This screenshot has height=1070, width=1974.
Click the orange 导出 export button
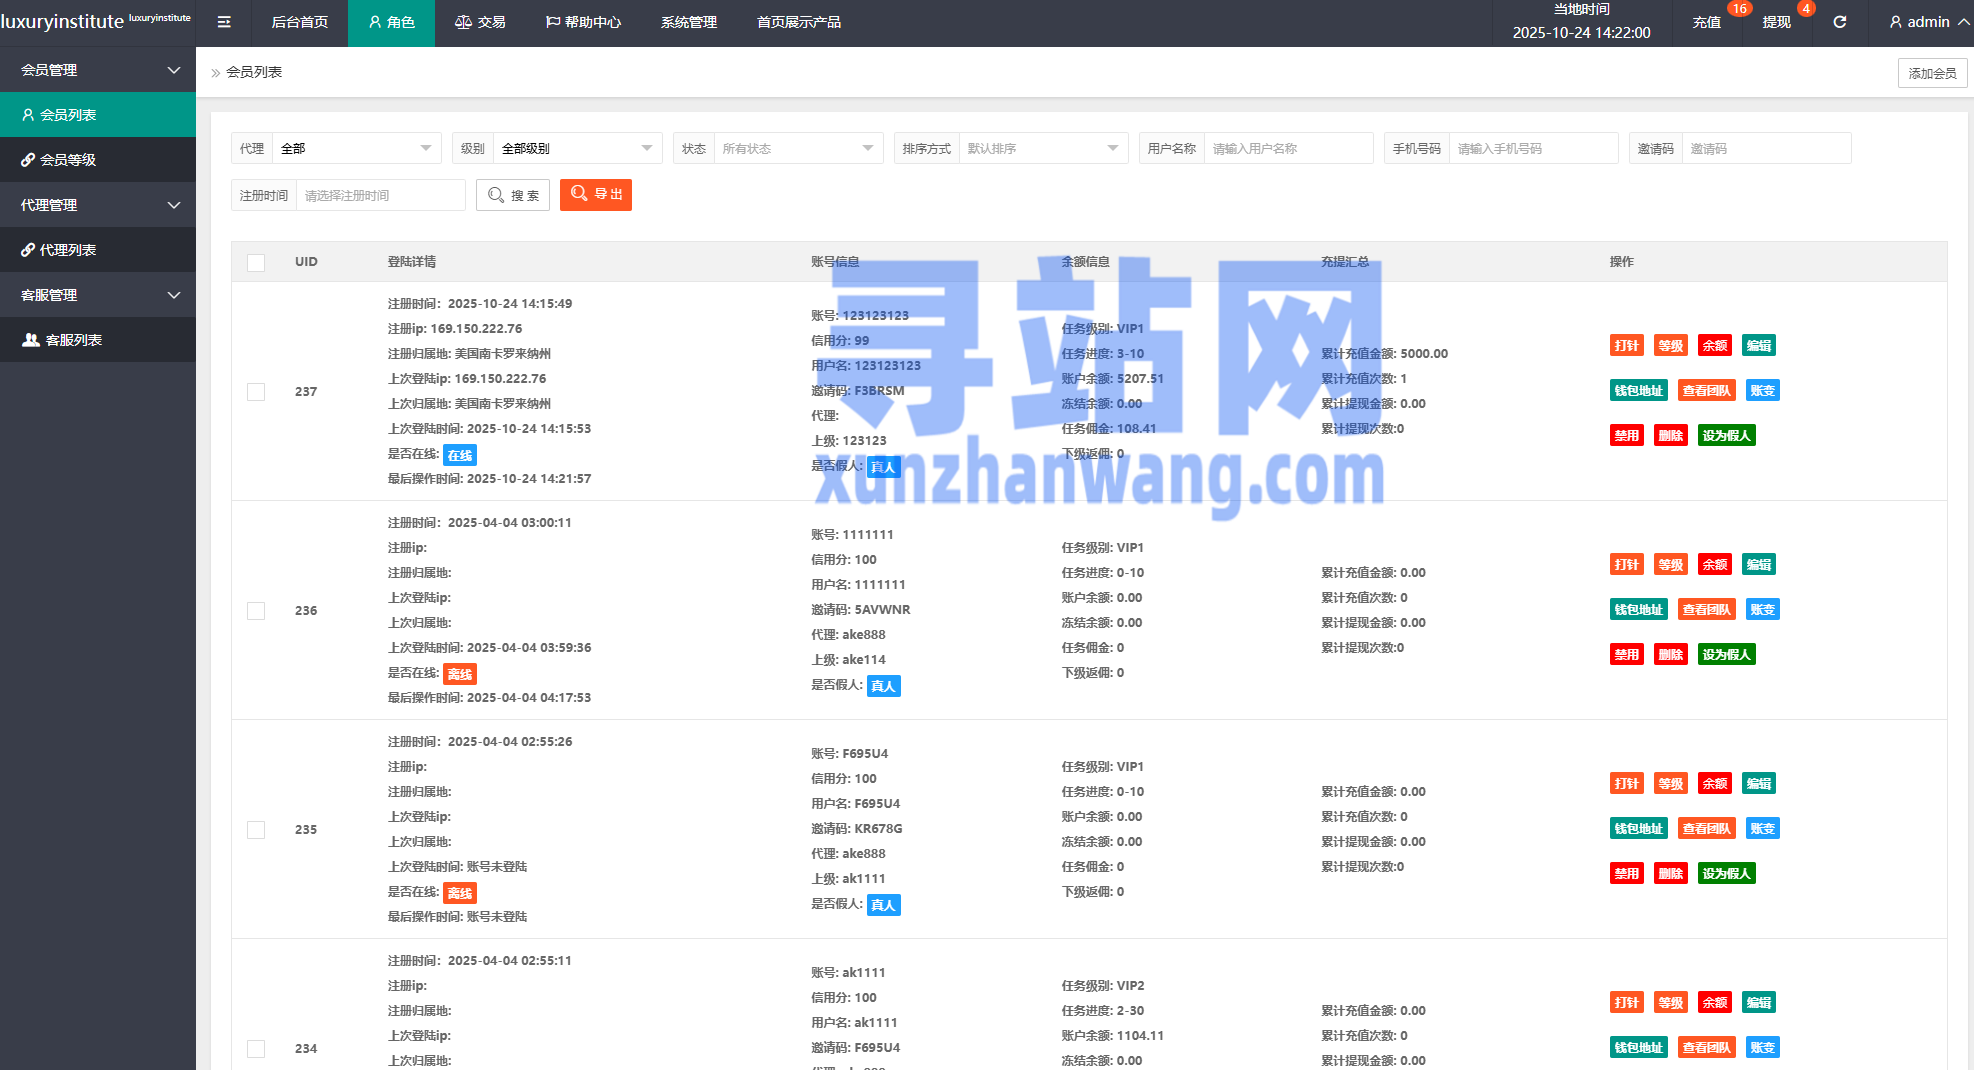[x=596, y=194]
